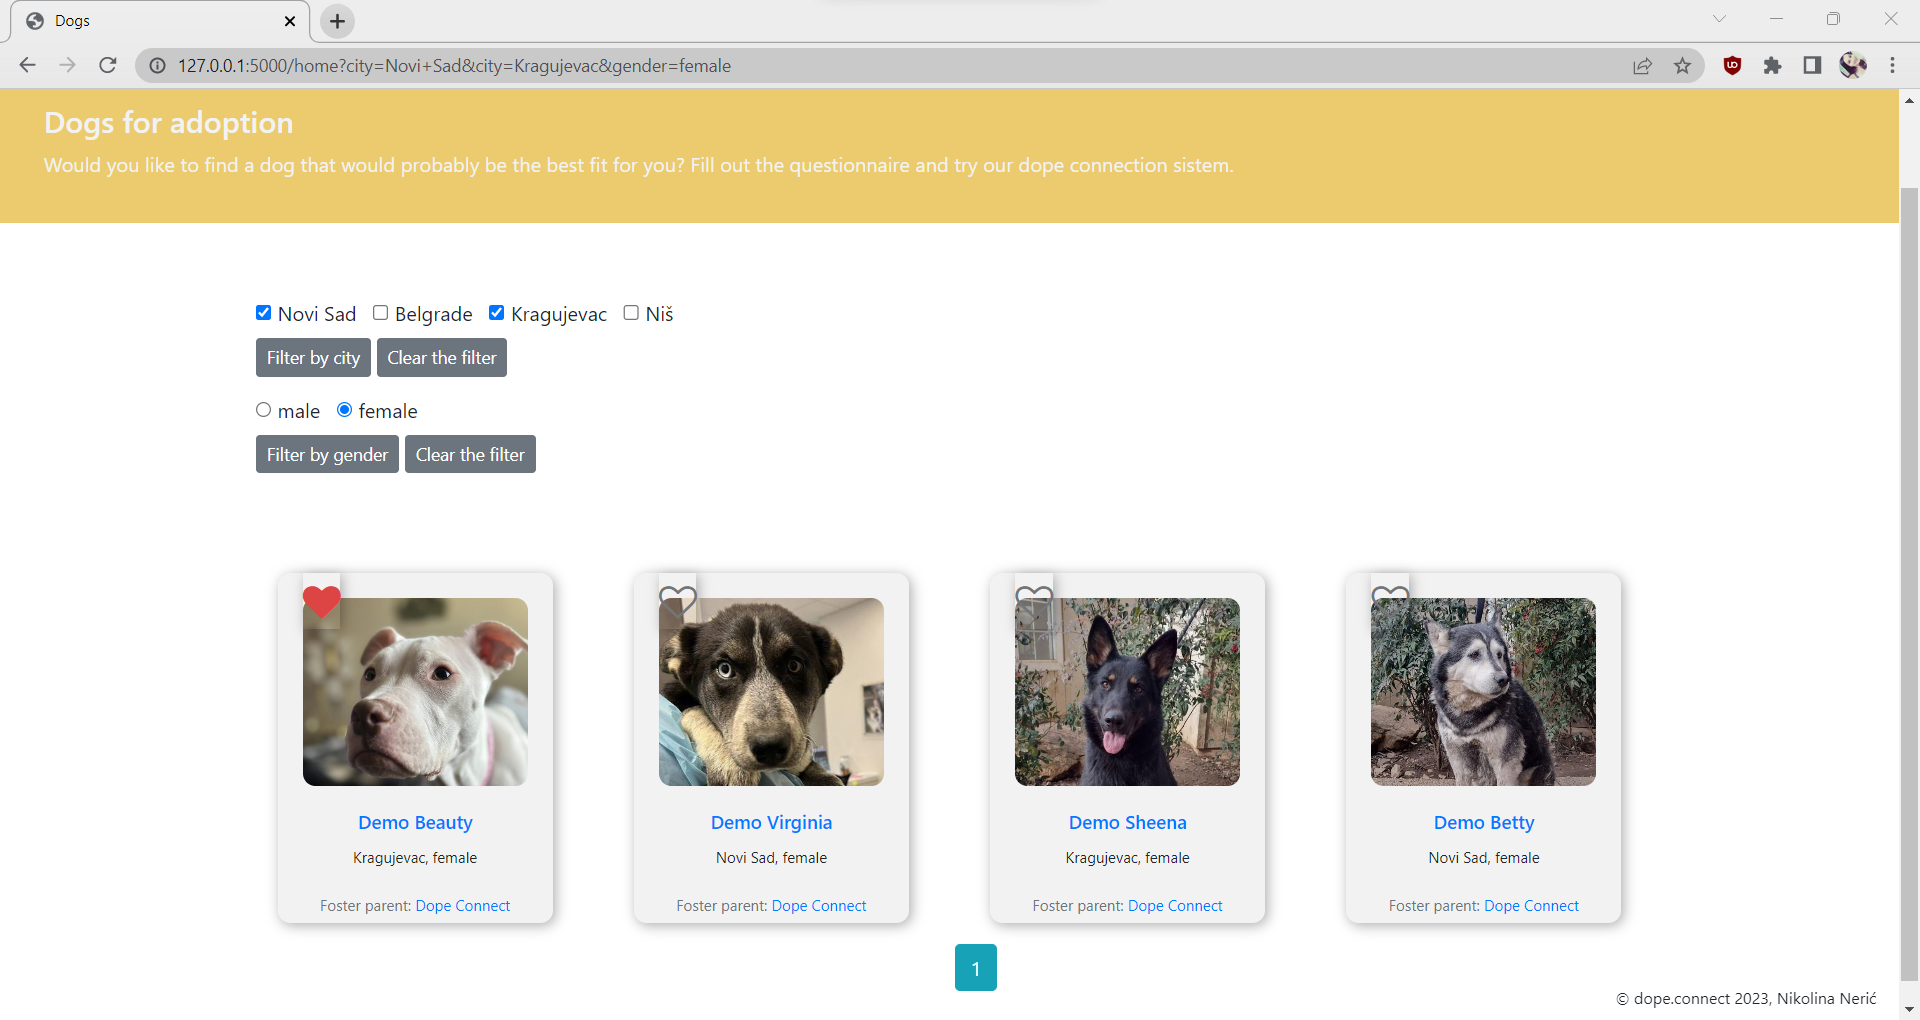Enable the Belgrade checkbox

pyautogui.click(x=381, y=312)
